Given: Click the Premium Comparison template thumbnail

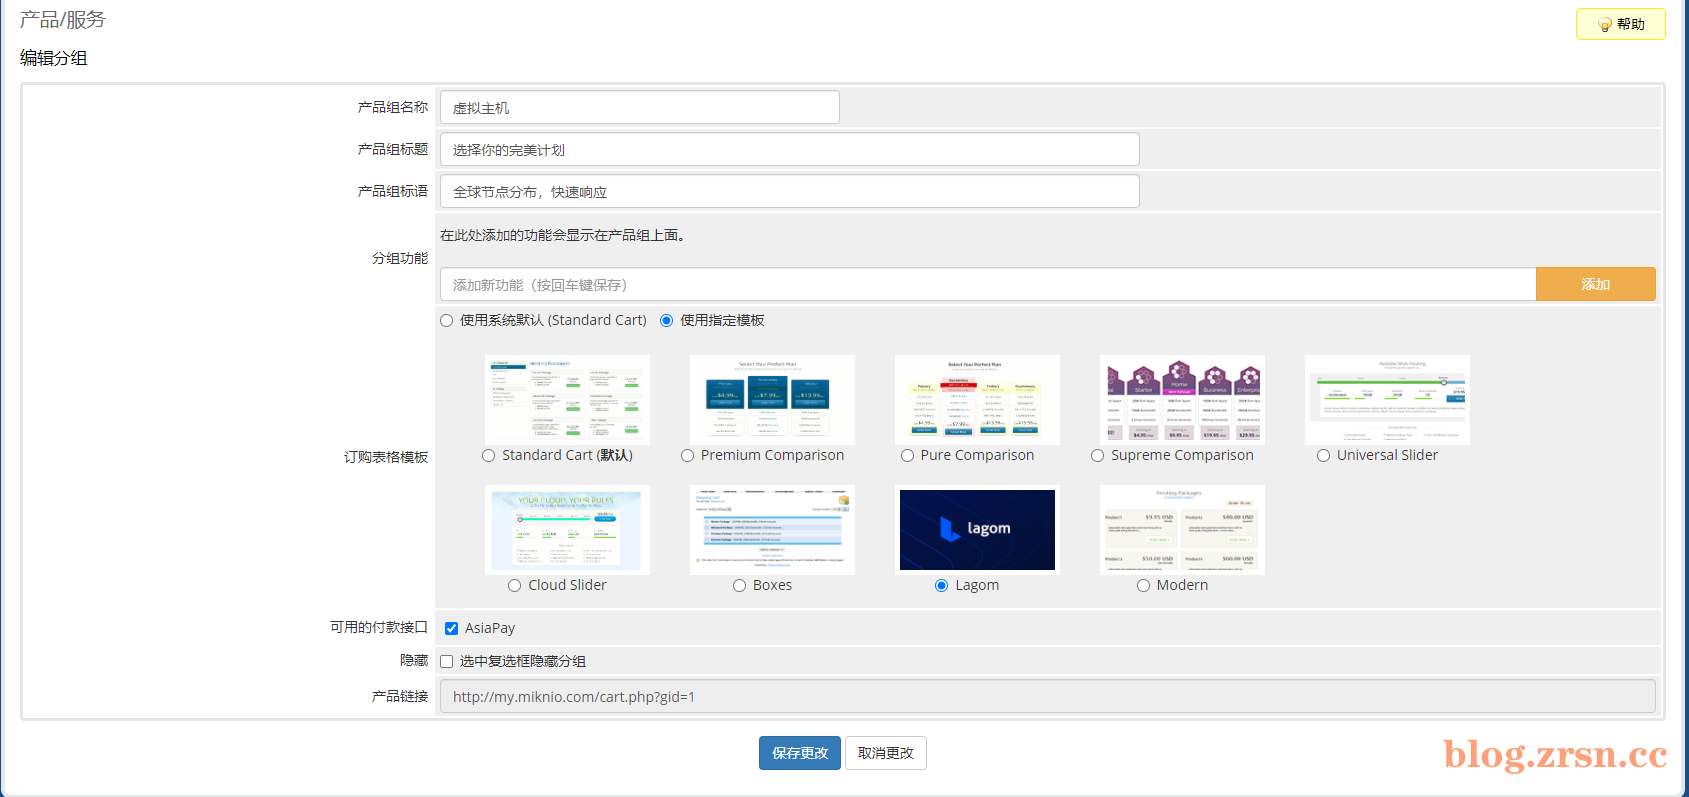Looking at the screenshot, I should tap(772, 400).
